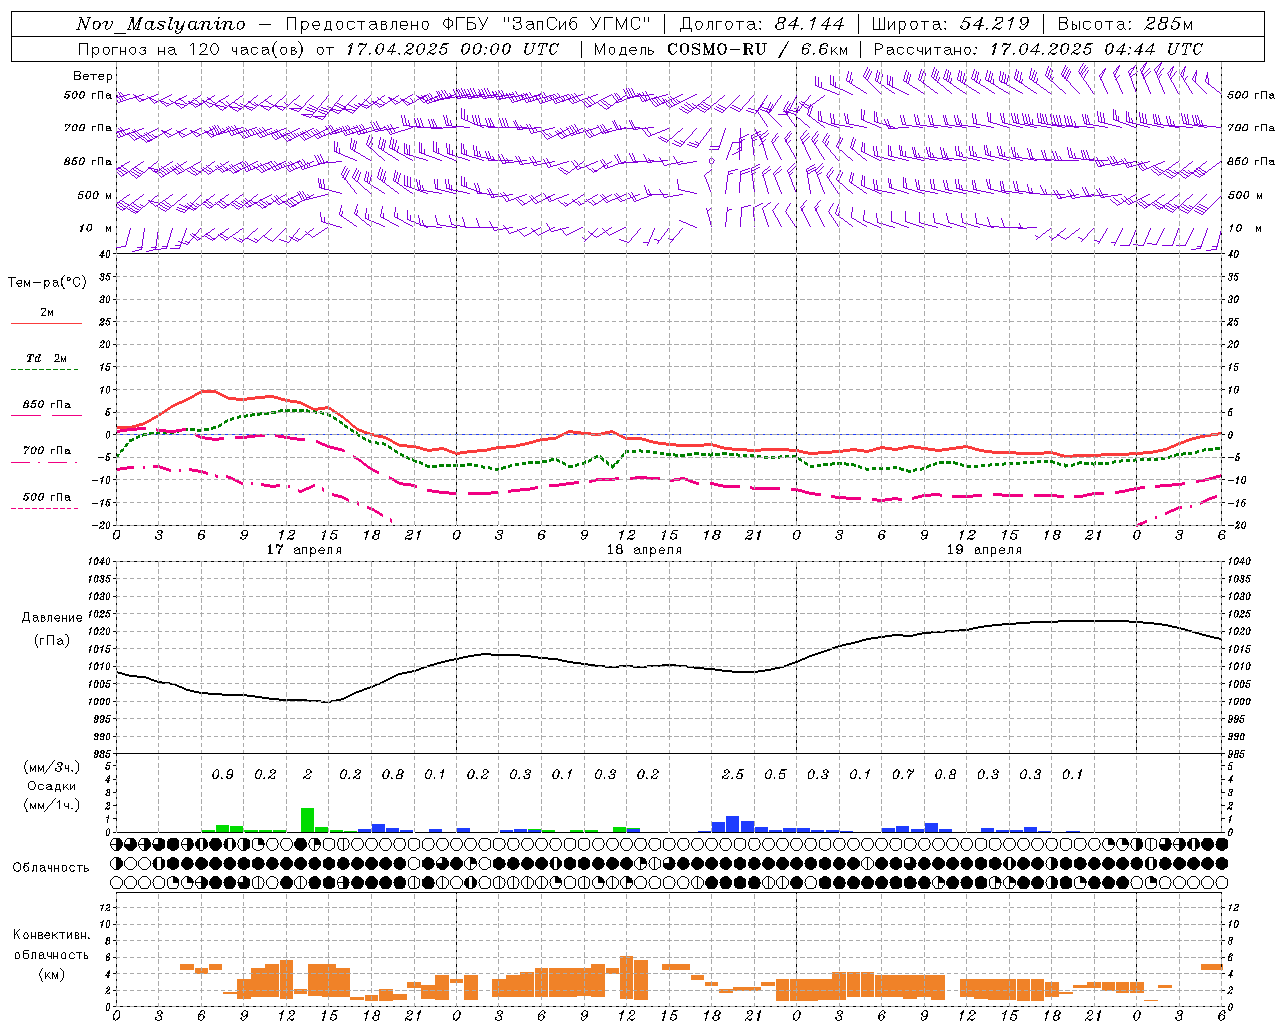1280x1024 pixels.
Task: Click the (гПа) unit label under Давление
Action: tap(52, 641)
